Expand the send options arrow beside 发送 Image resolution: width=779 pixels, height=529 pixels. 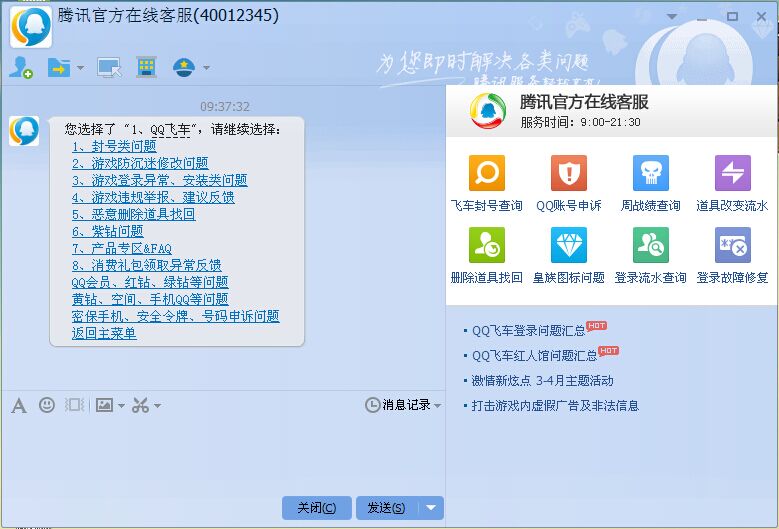pyautogui.click(x=431, y=508)
